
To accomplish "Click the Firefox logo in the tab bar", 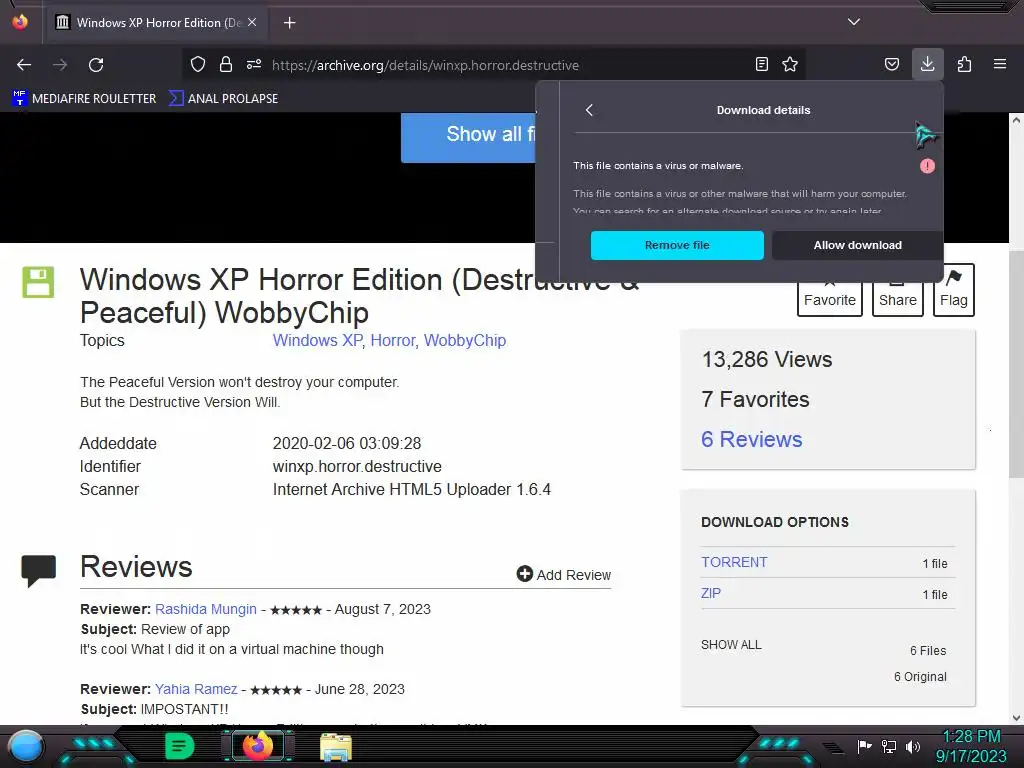I will pos(20,22).
